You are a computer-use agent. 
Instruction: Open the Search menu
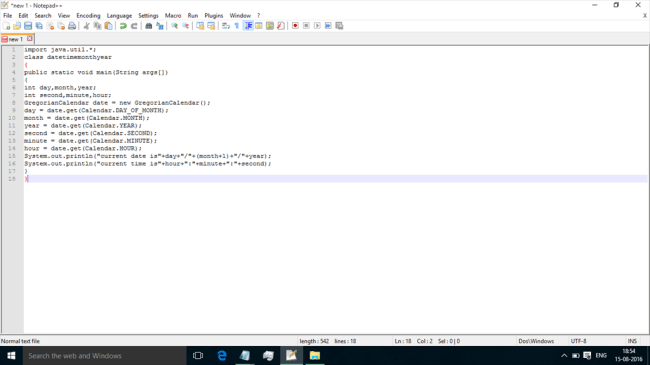[43, 15]
